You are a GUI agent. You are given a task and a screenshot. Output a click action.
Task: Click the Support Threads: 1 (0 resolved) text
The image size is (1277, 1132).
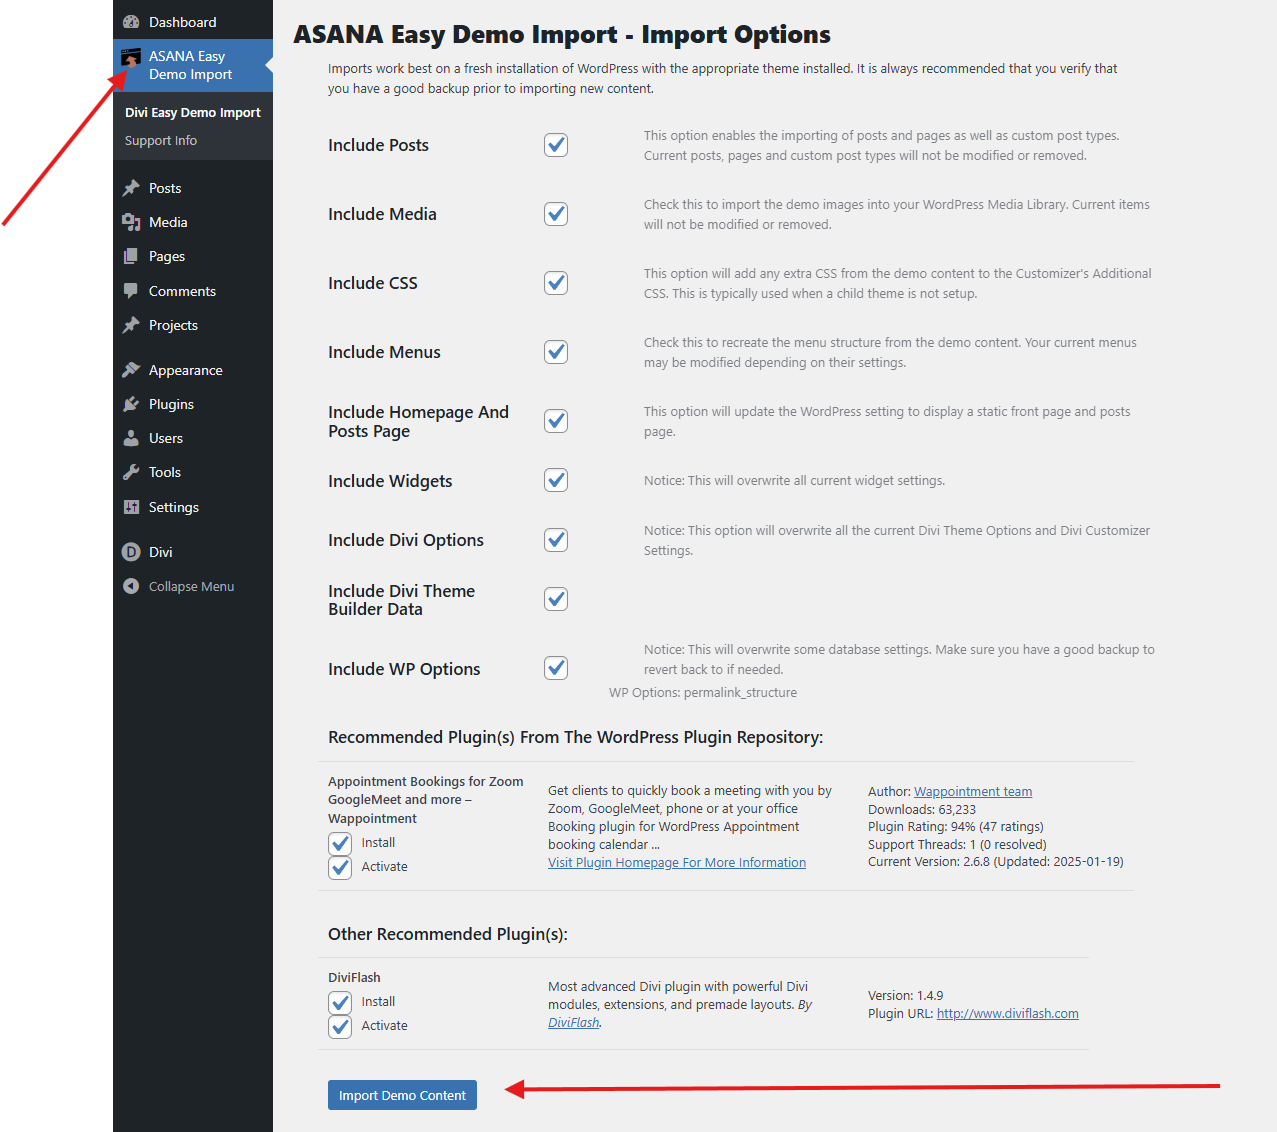pyautogui.click(x=957, y=845)
